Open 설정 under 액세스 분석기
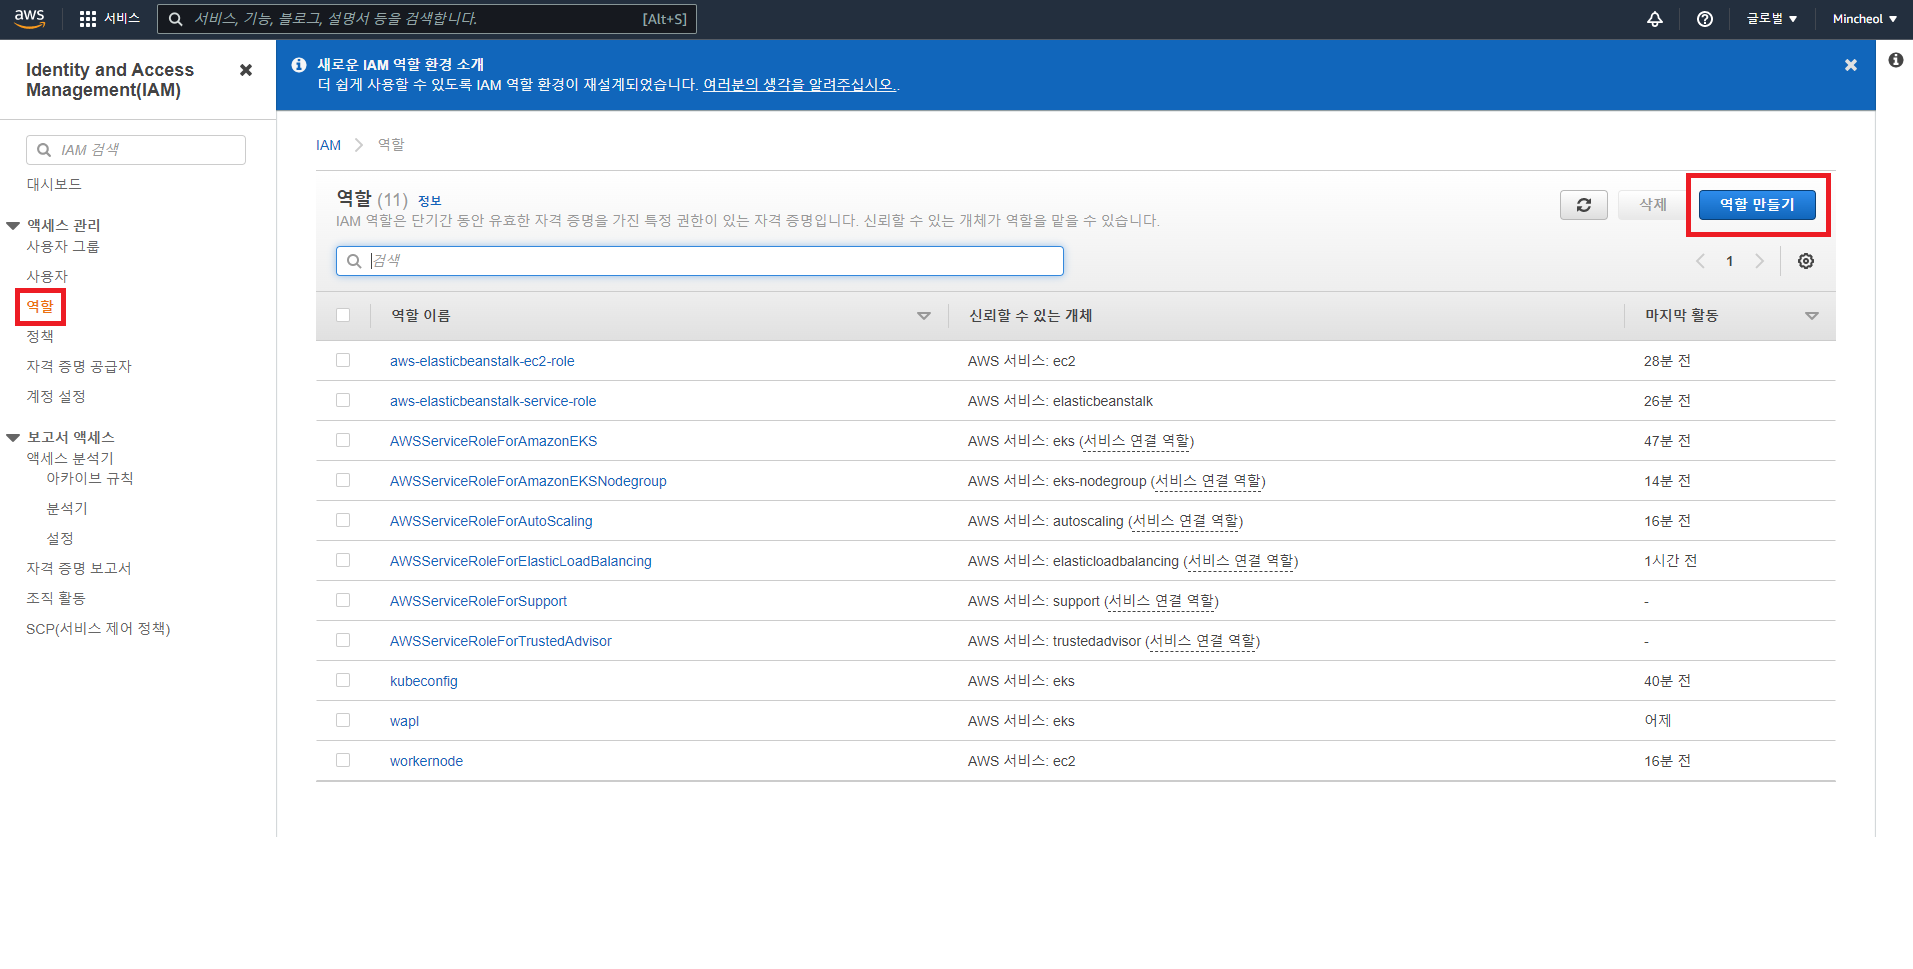 [60, 538]
